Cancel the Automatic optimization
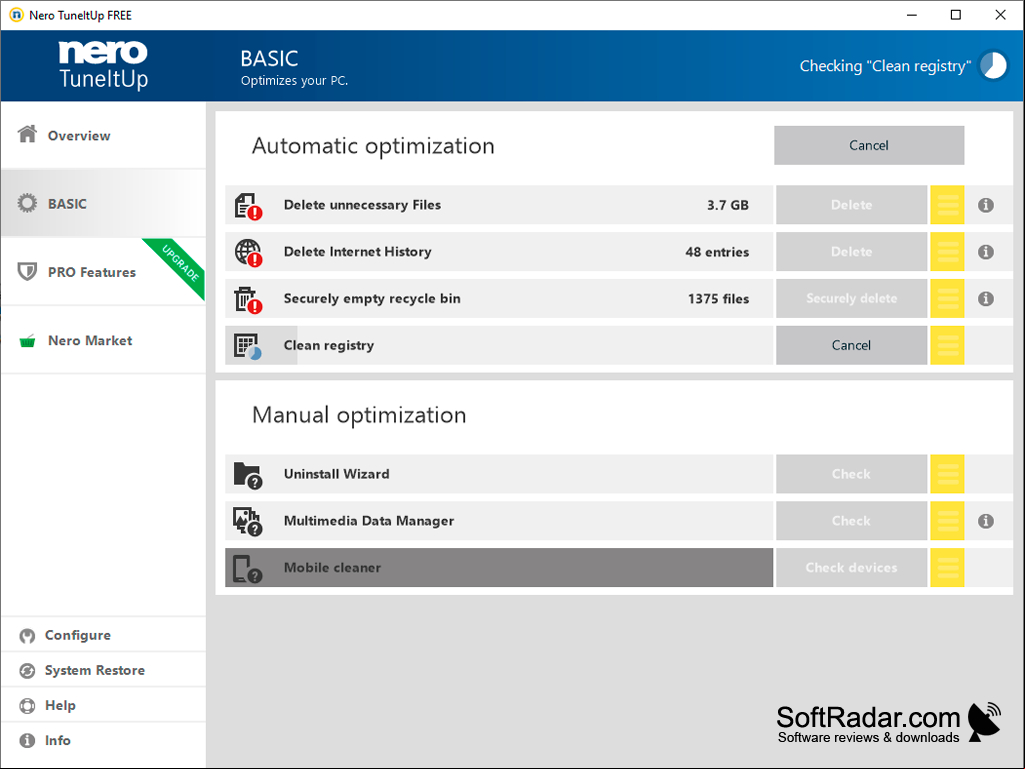1025x769 pixels. tap(869, 145)
